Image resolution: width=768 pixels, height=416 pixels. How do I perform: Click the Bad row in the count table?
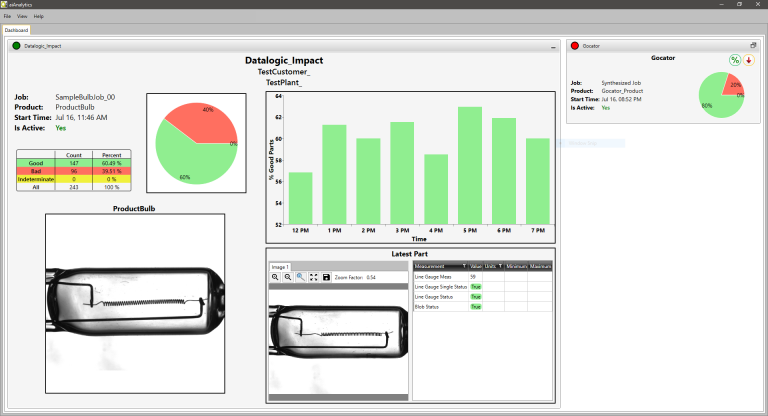point(73,171)
